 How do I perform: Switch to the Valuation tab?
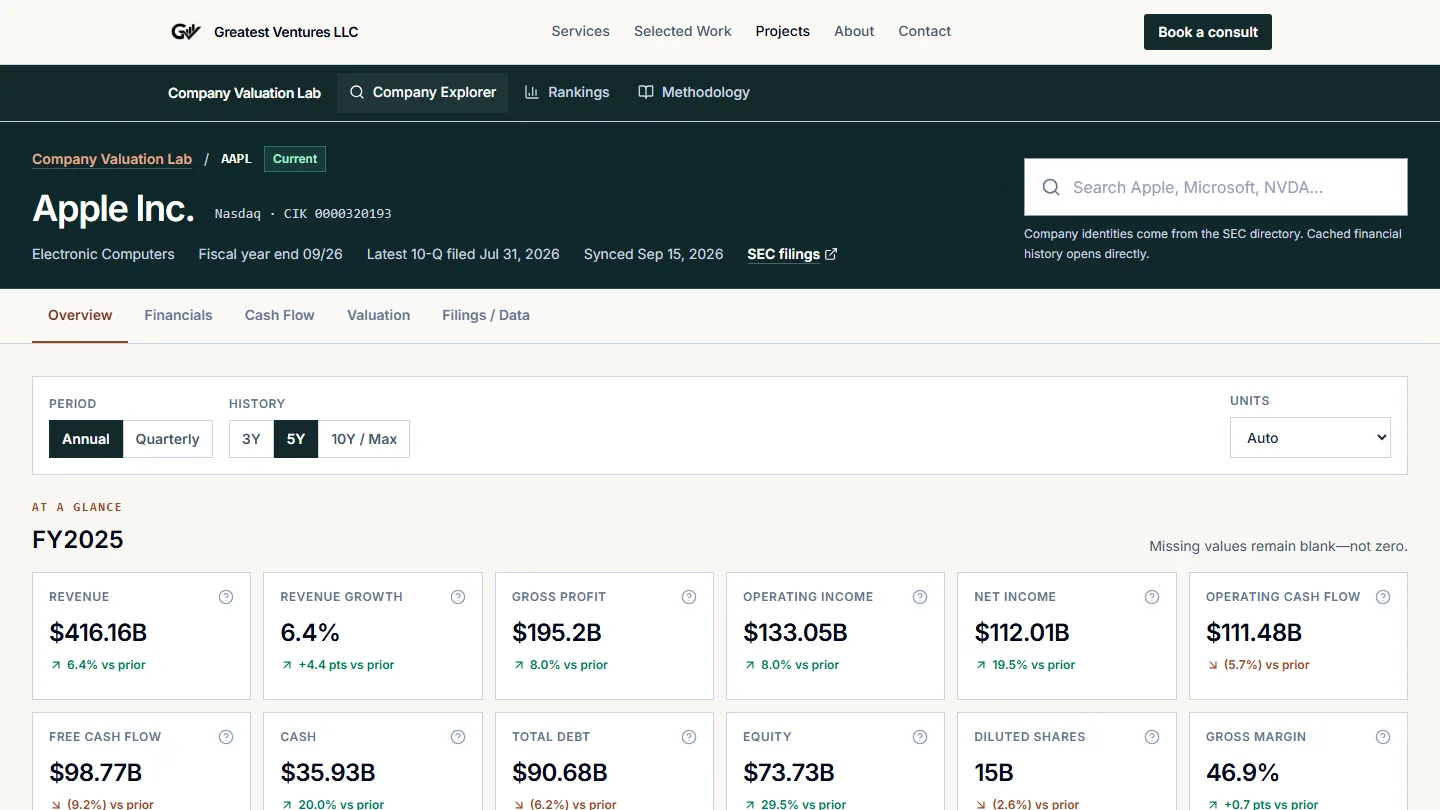pyautogui.click(x=378, y=315)
